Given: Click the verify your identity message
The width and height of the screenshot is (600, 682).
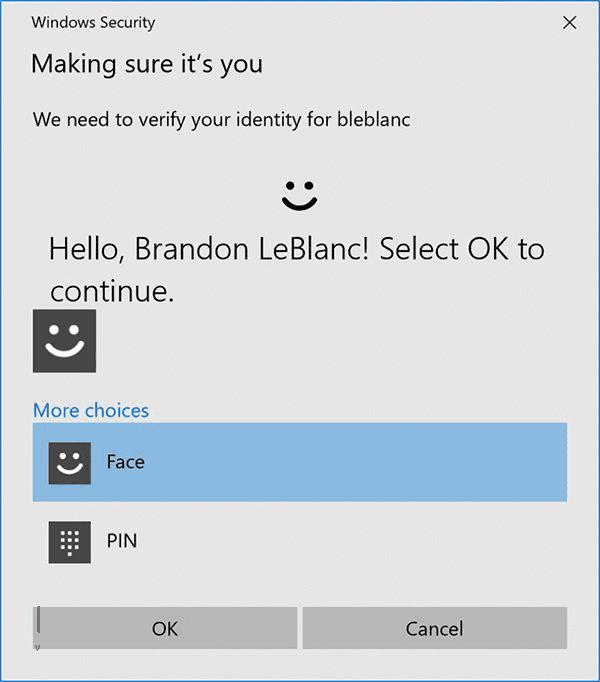Looking at the screenshot, I should point(221,120).
